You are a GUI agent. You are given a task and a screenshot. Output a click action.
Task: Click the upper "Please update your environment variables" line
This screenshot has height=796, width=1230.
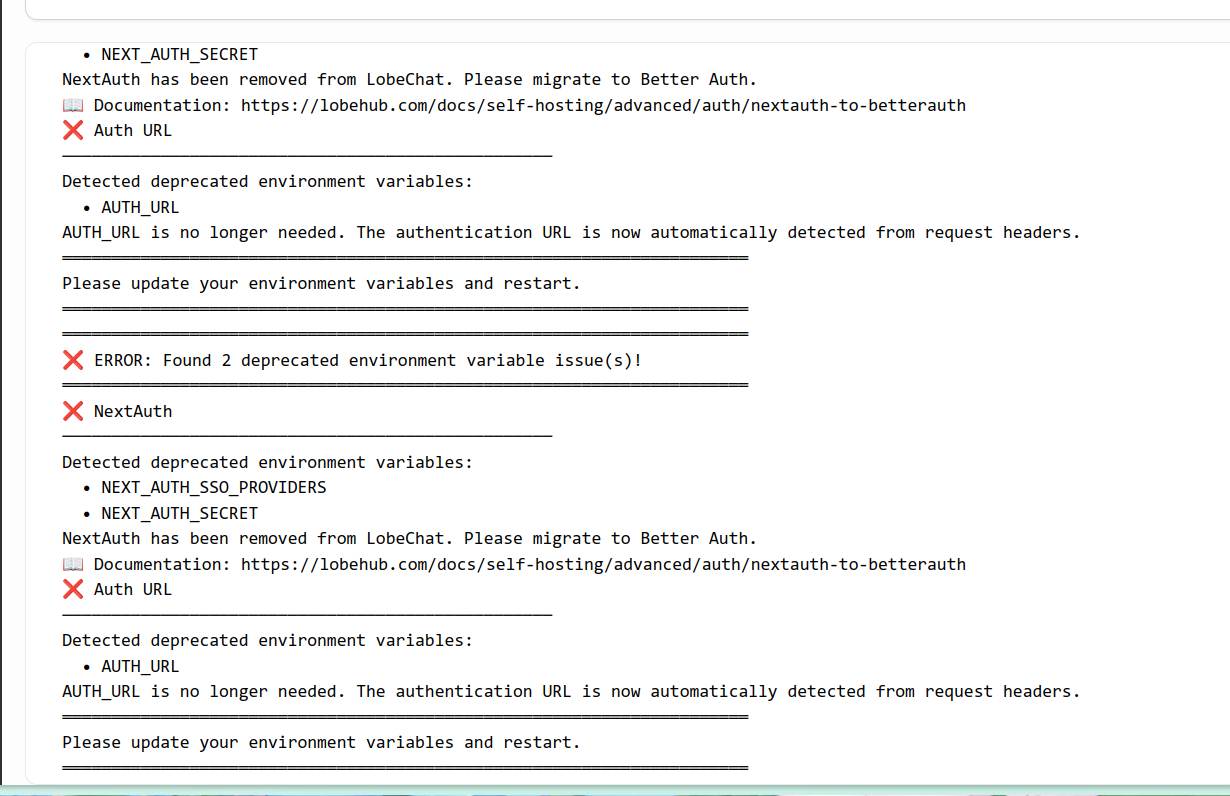tap(321, 283)
